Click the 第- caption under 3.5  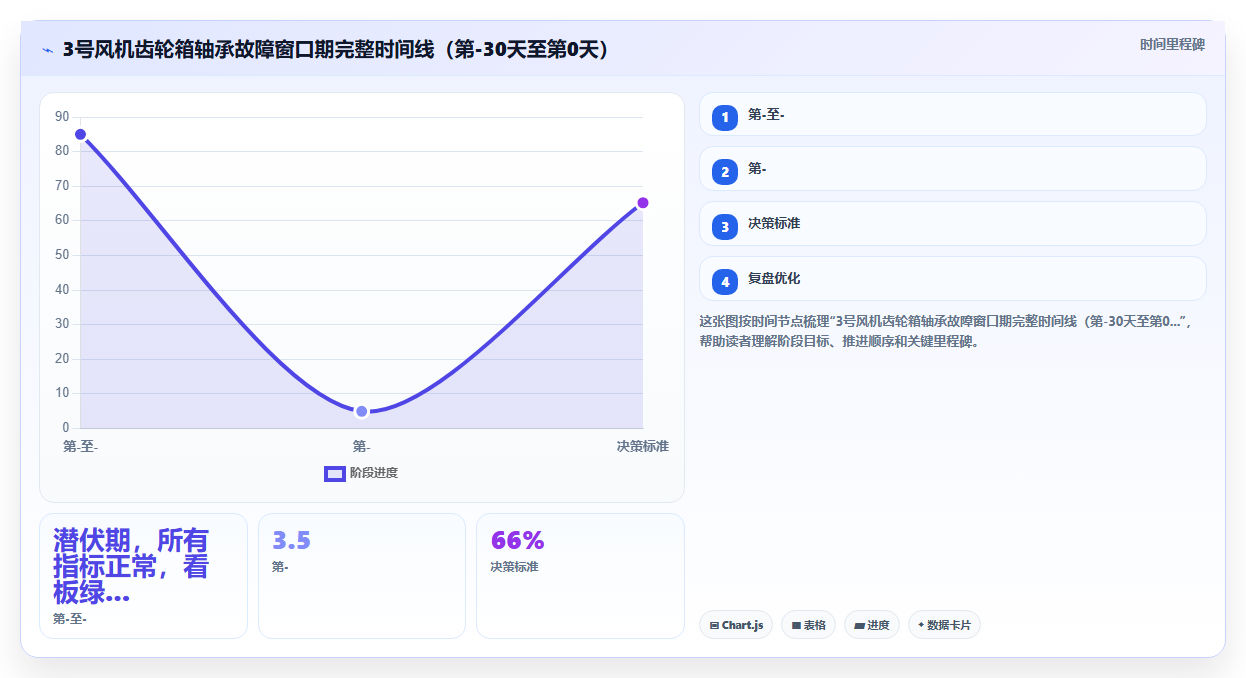tap(281, 567)
